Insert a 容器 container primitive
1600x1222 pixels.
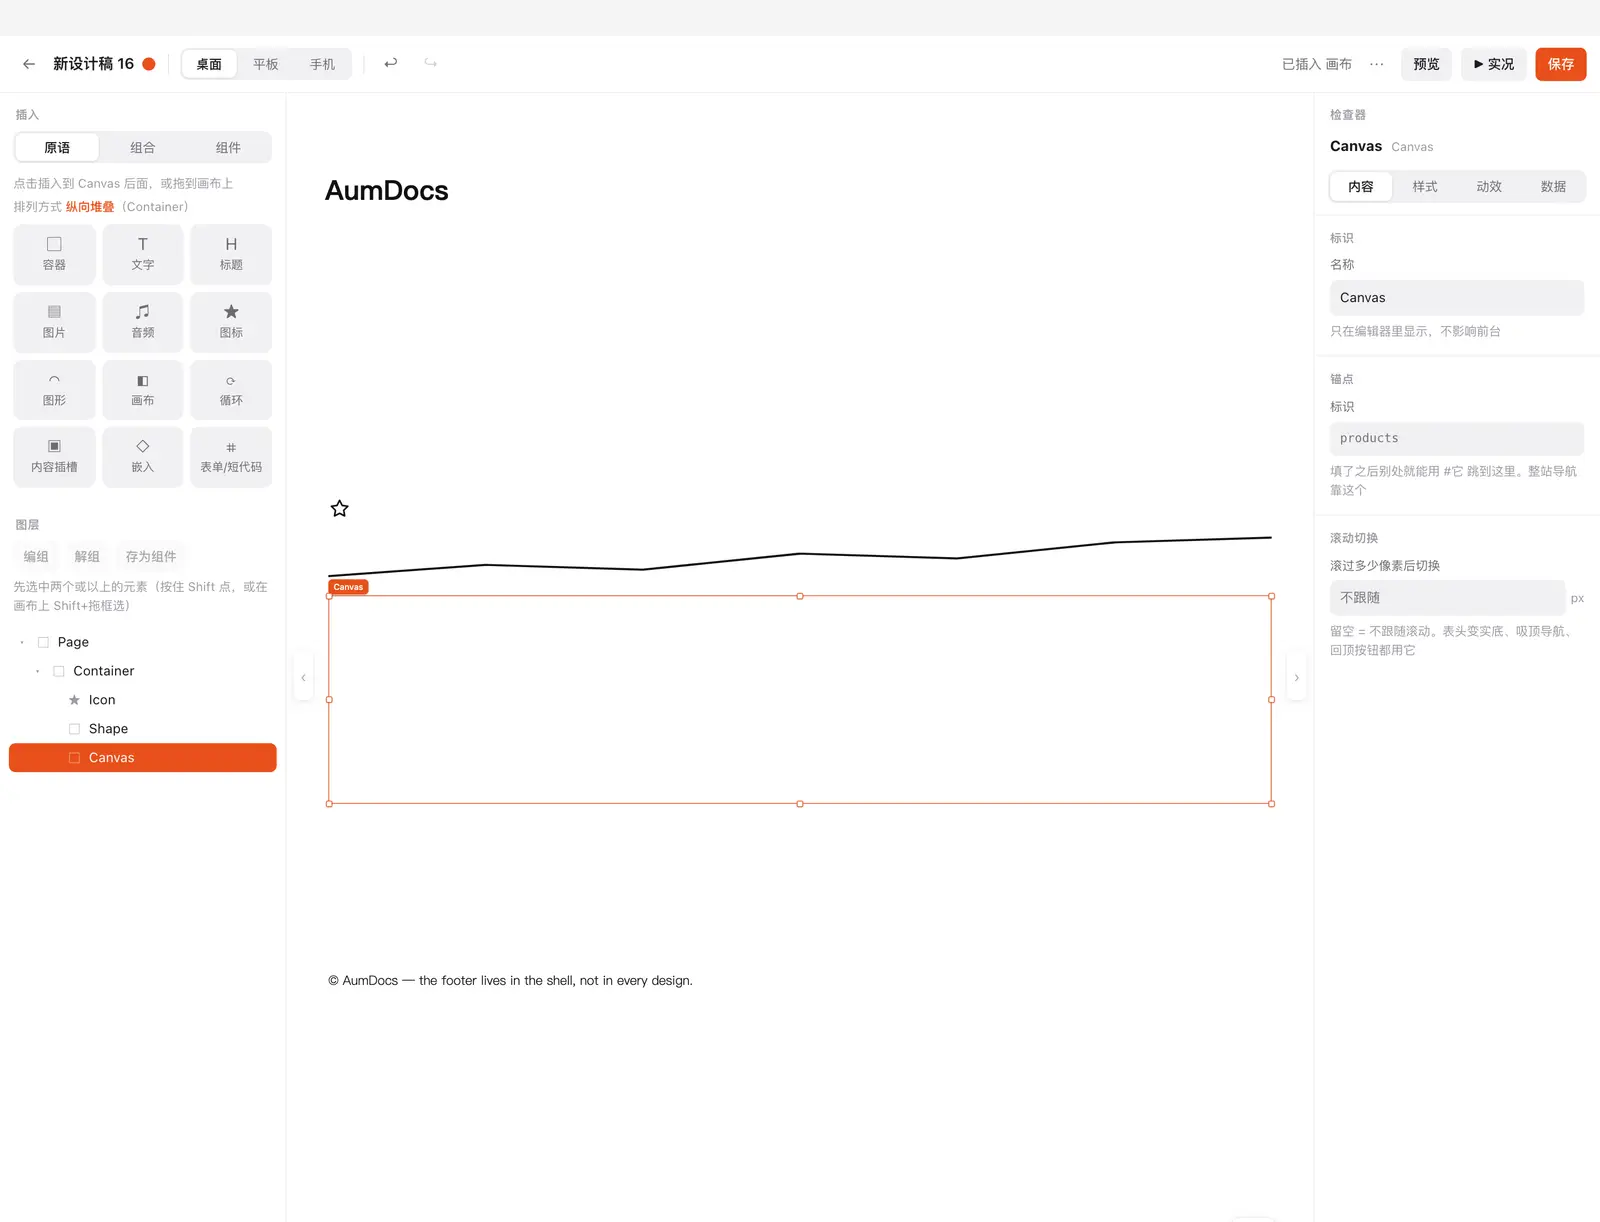[x=54, y=254]
